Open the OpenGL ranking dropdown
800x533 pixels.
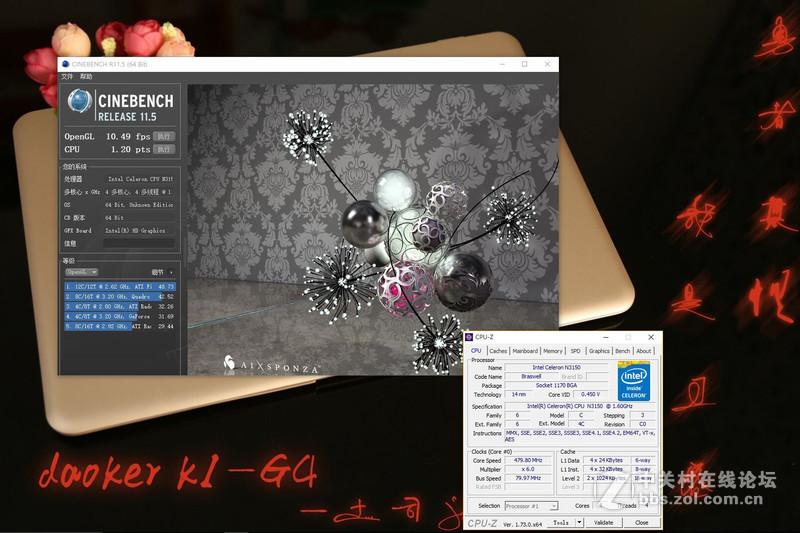81,271
